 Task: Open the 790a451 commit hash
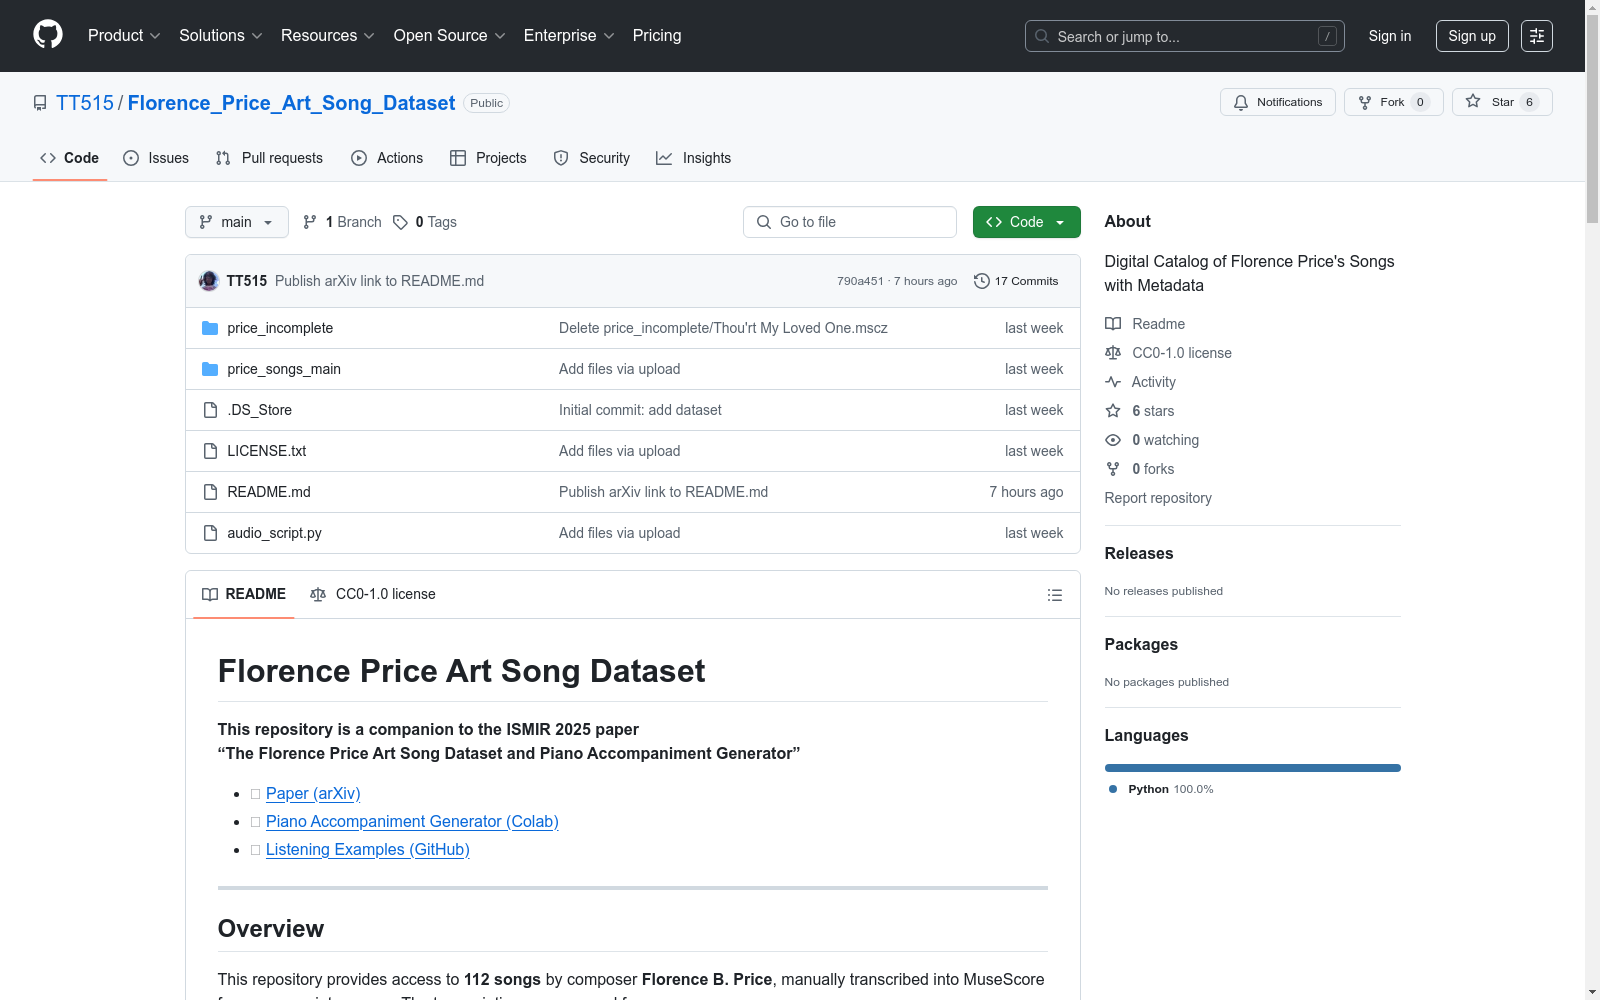(x=860, y=281)
